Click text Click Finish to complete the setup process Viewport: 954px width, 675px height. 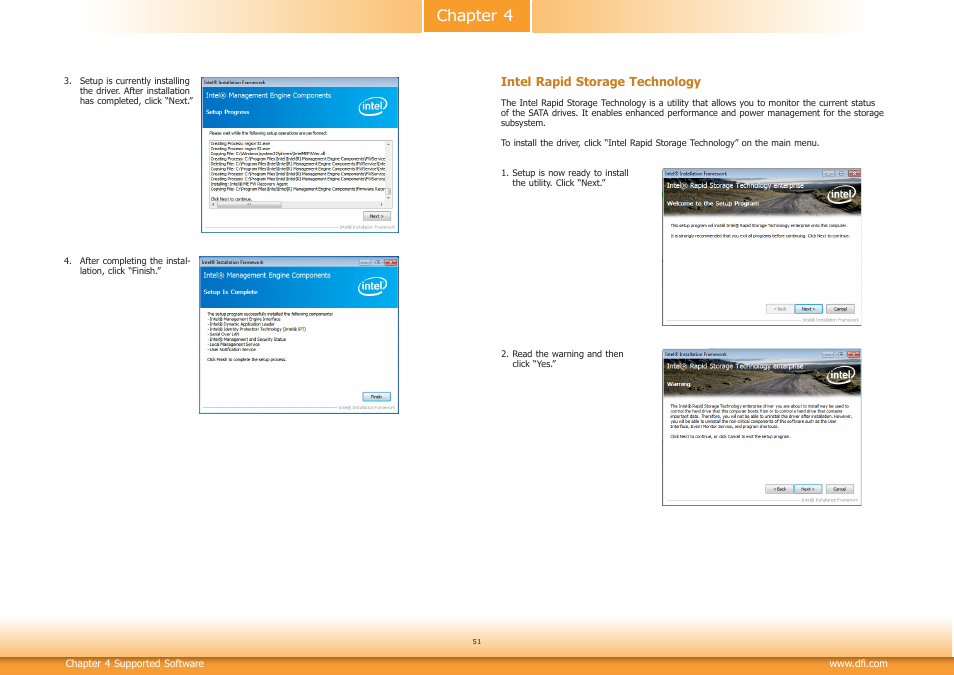pyautogui.click(x=246, y=360)
